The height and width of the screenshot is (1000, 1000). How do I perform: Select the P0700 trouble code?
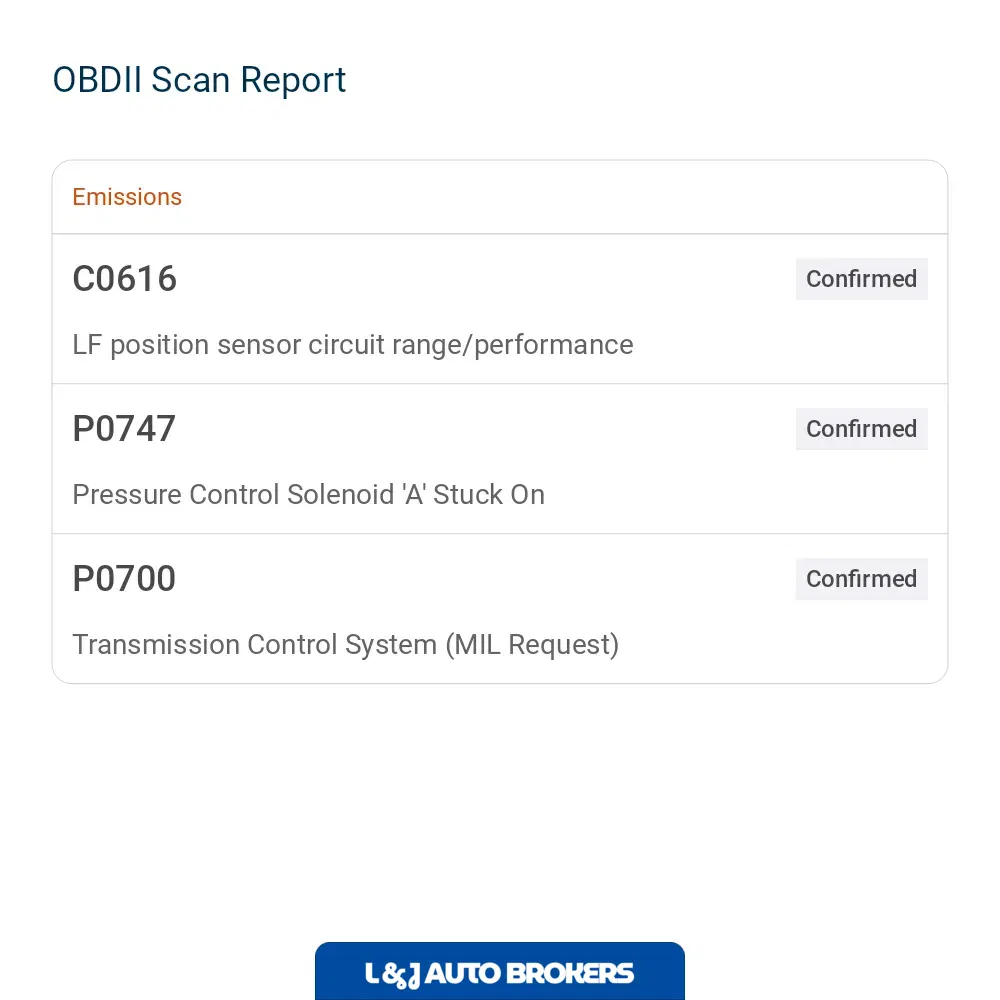tap(124, 578)
